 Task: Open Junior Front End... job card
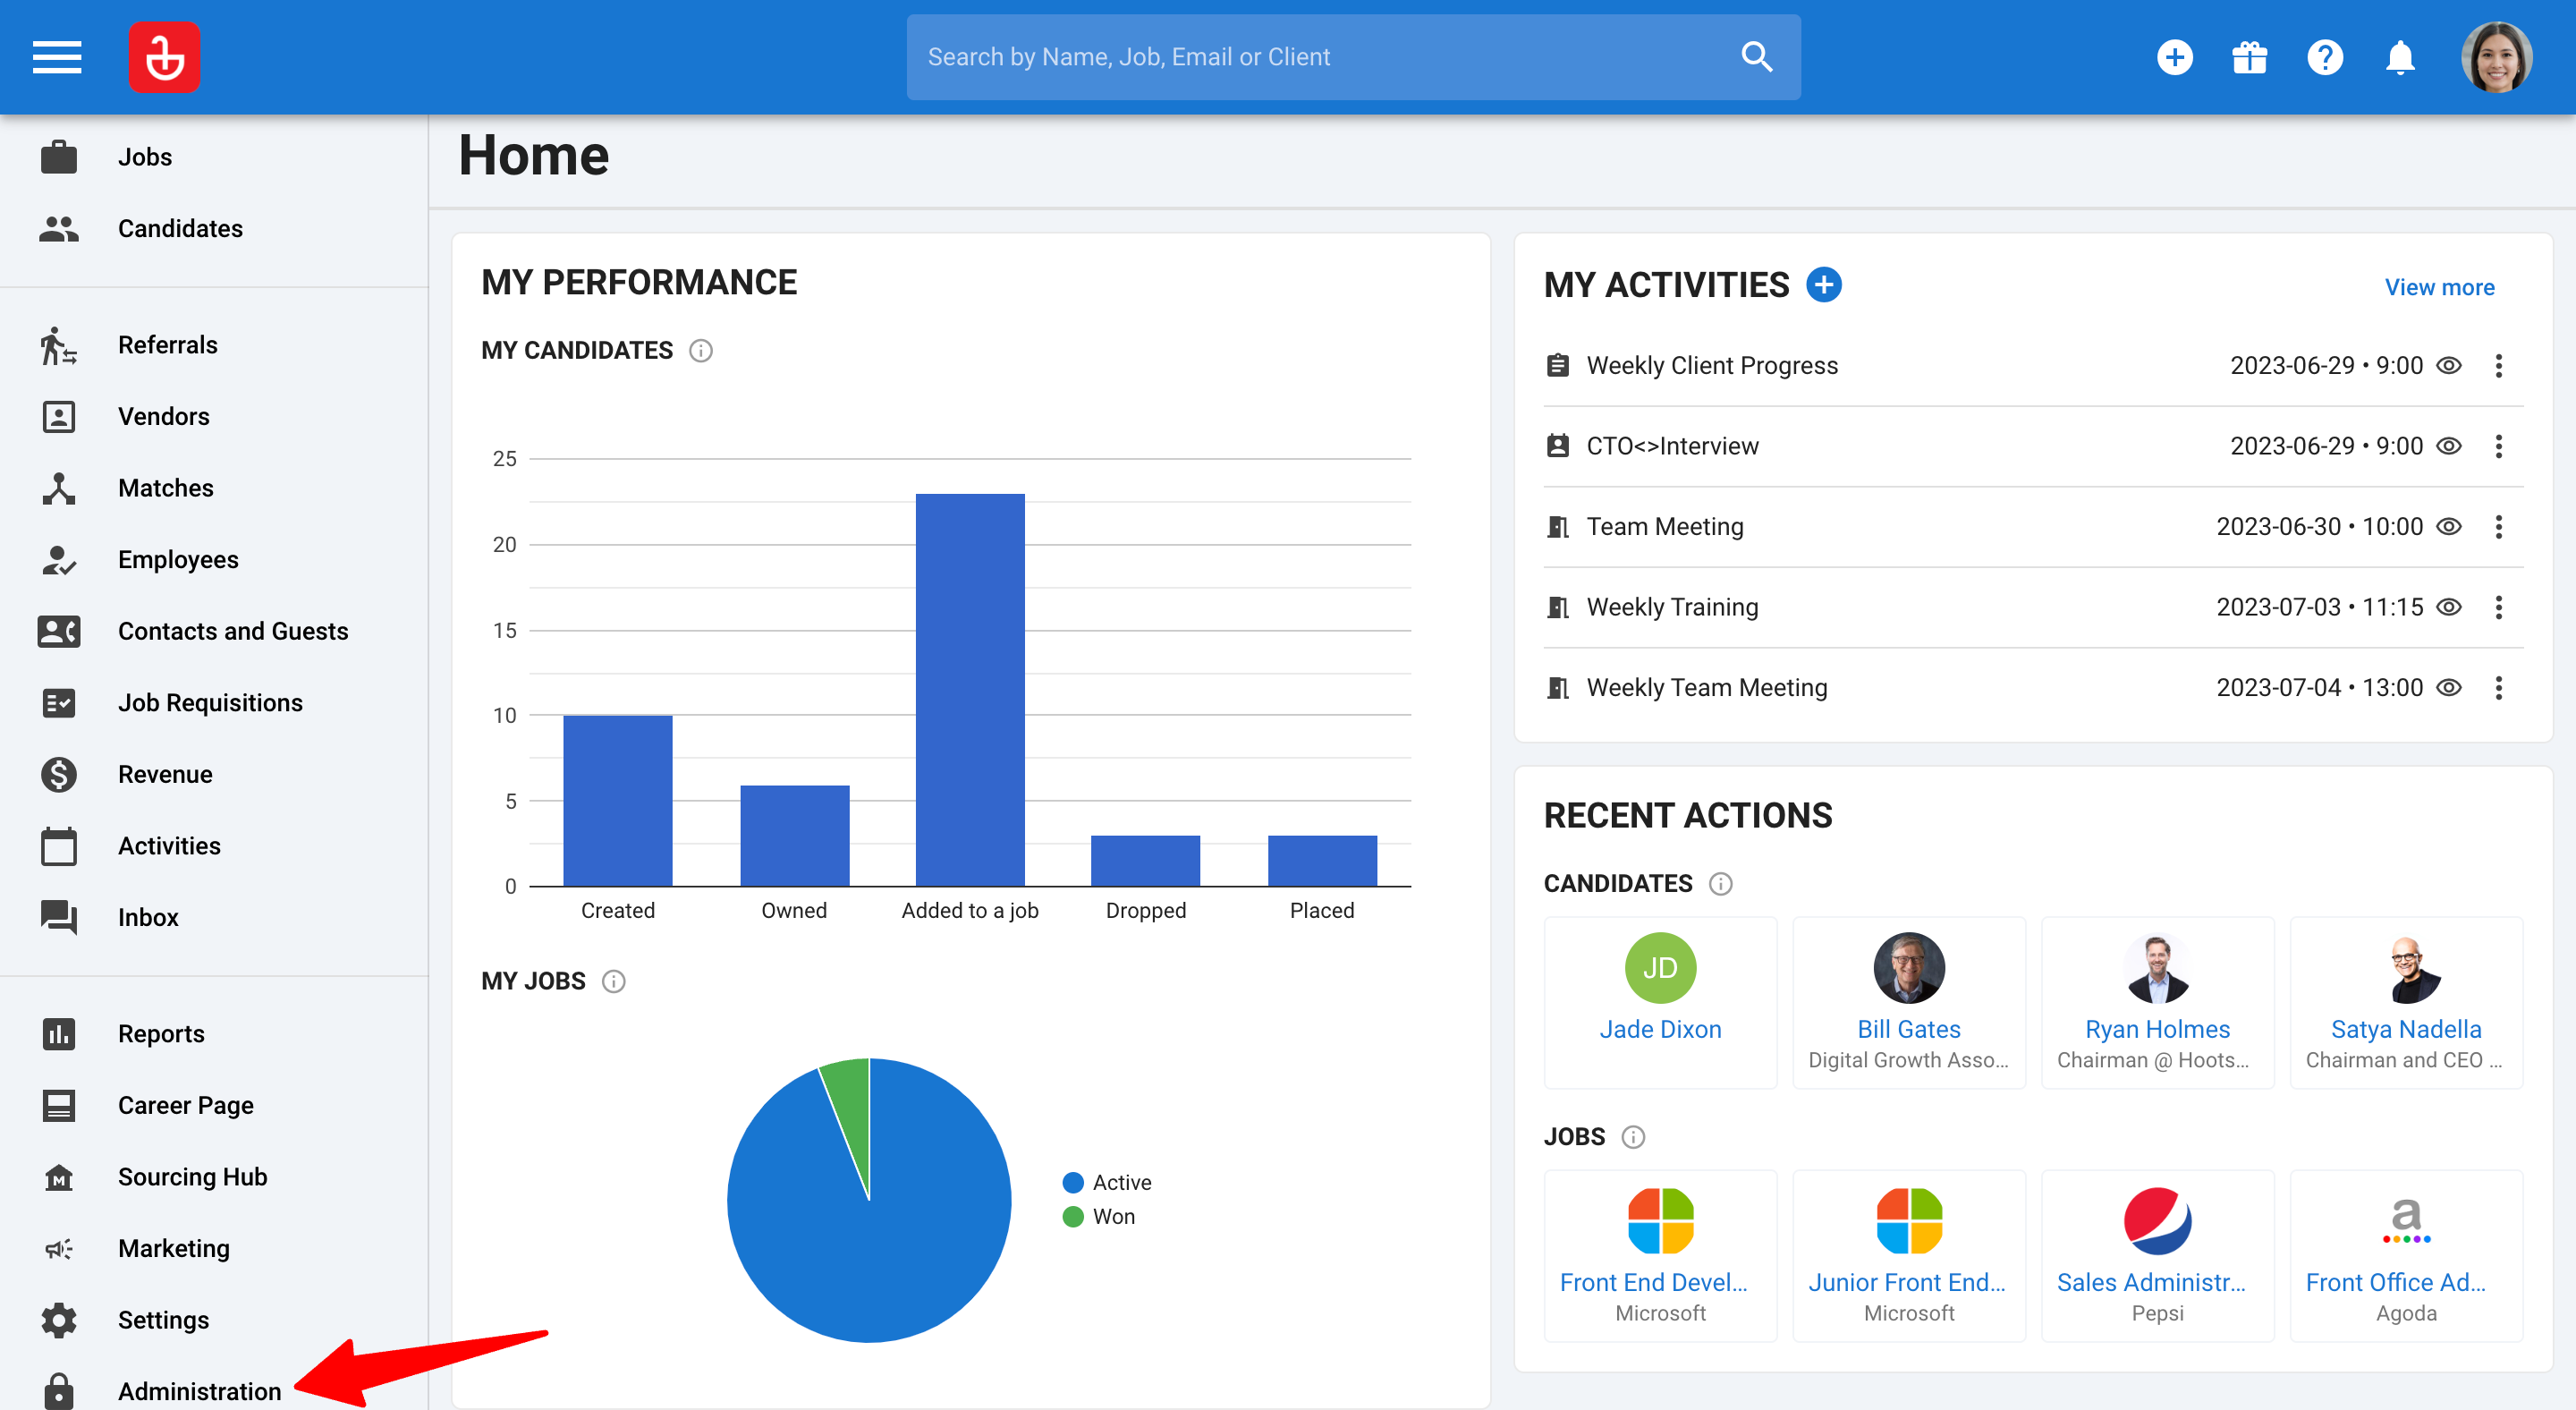(1908, 1256)
